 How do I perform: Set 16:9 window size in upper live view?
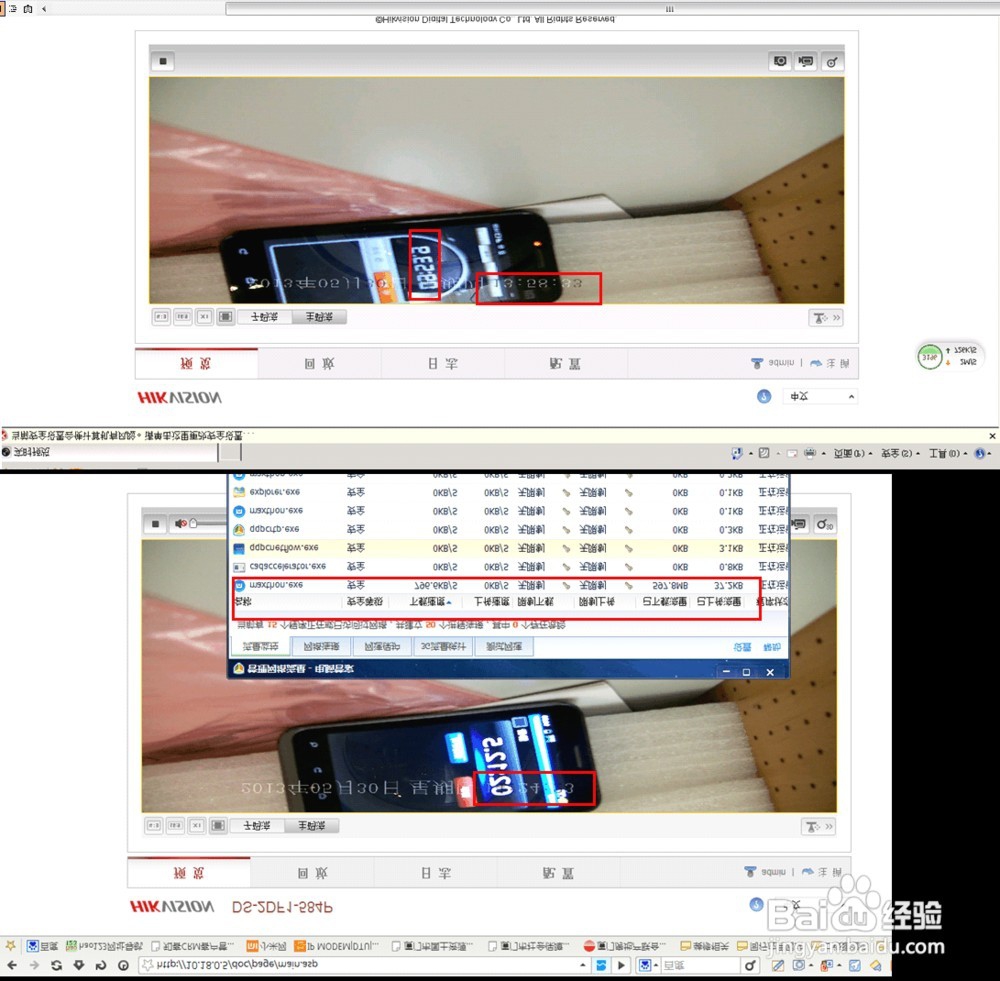click(183, 316)
